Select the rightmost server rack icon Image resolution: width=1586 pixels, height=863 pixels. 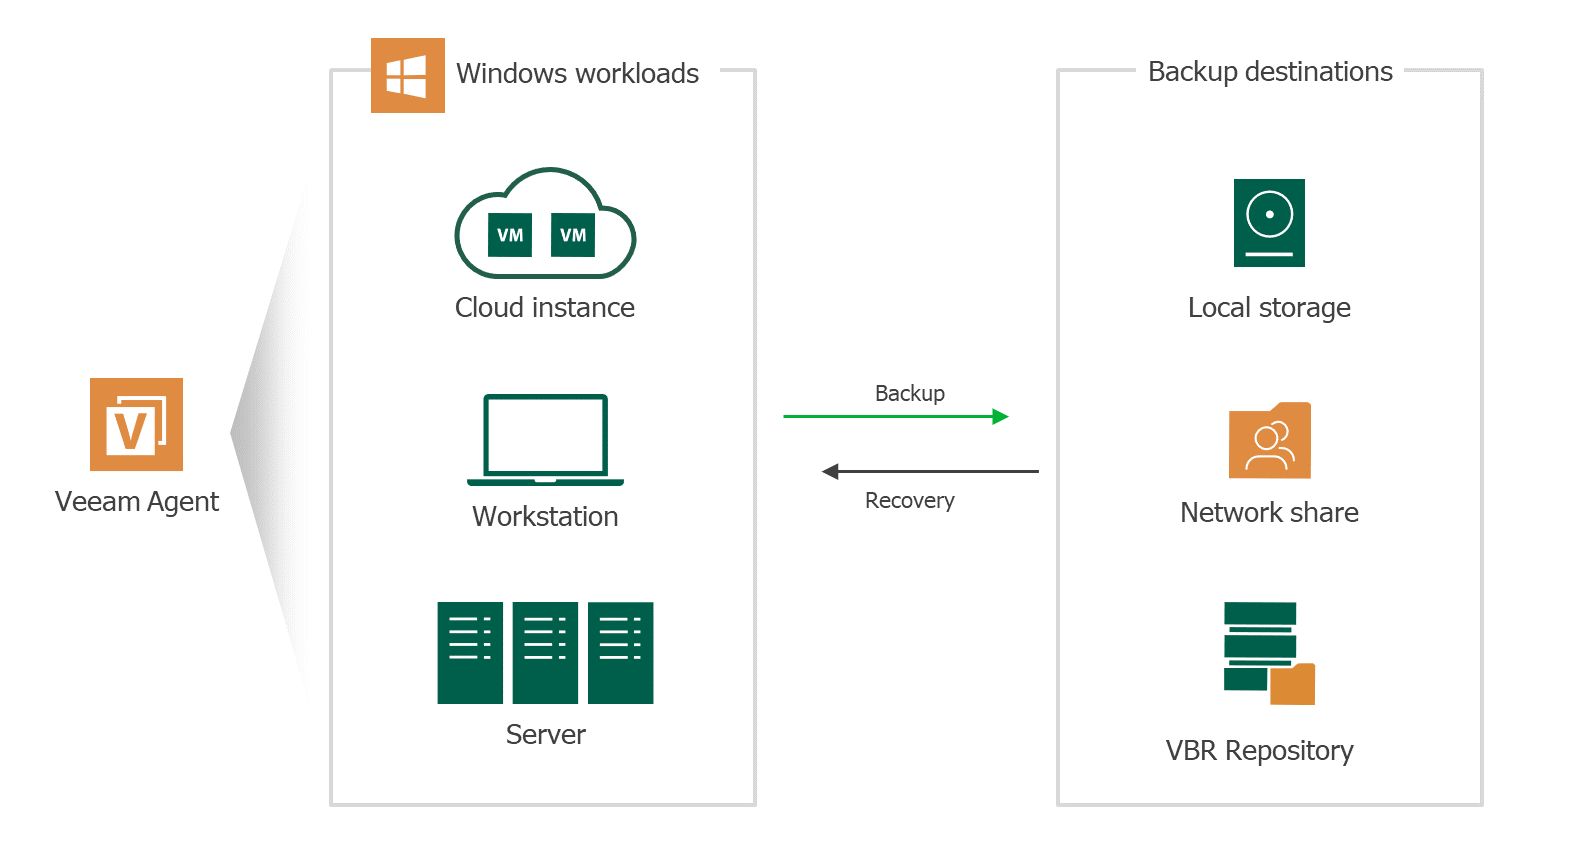[x=620, y=653]
